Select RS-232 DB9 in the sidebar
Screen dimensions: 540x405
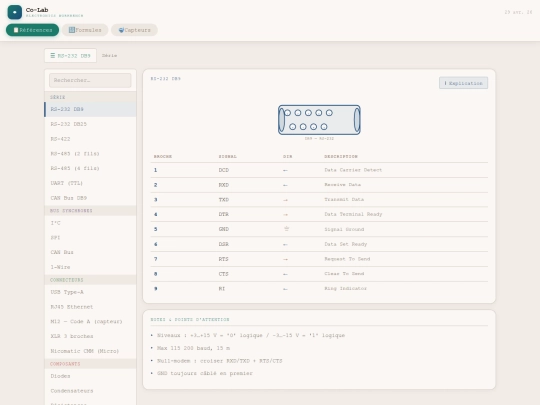90,109
